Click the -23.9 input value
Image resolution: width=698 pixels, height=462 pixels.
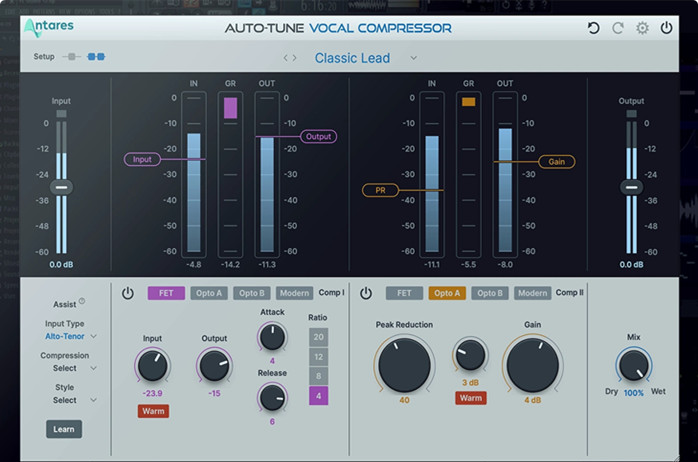click(152, 393)
